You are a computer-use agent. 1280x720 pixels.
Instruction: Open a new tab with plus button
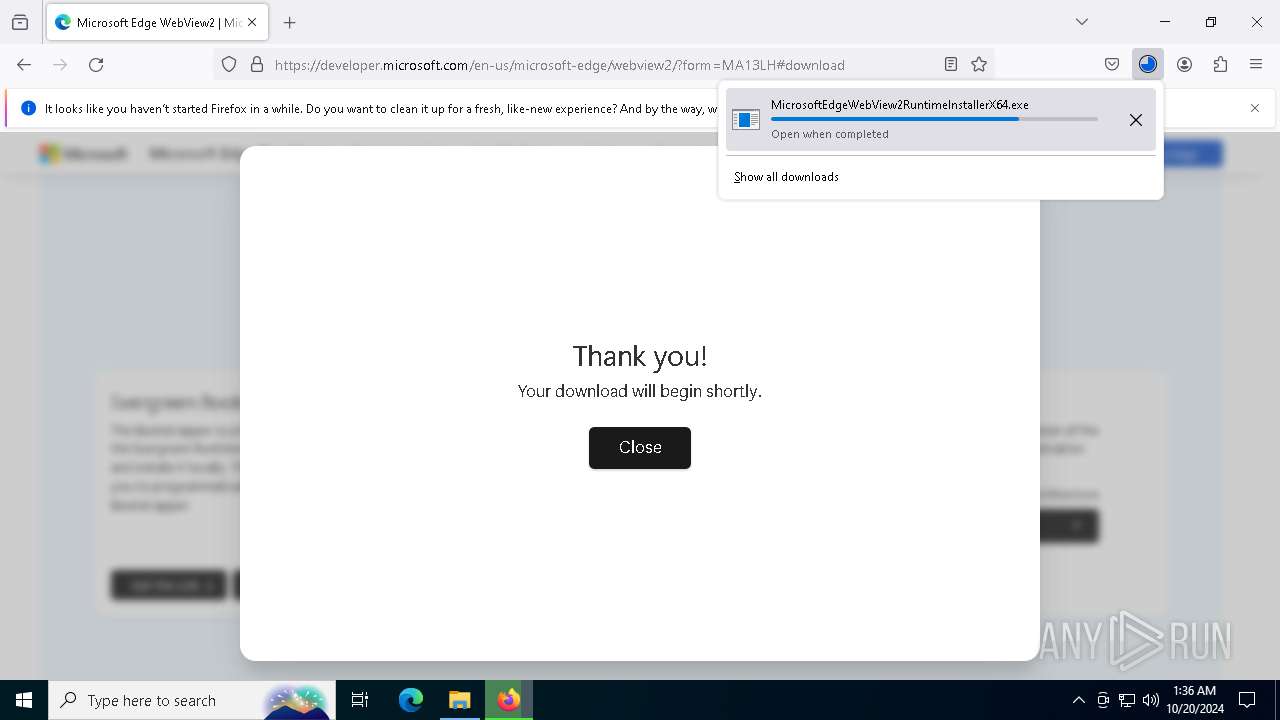pos(290,22)
